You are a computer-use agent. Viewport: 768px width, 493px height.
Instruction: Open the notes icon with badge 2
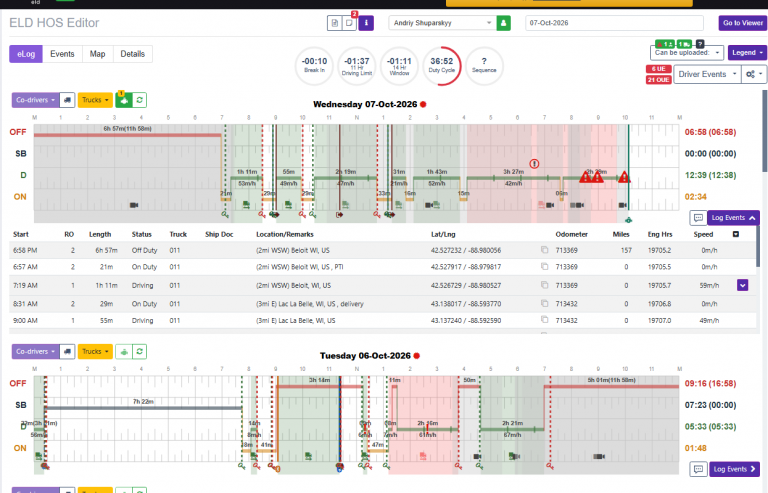pyautogui.click(x=349, y=23)
